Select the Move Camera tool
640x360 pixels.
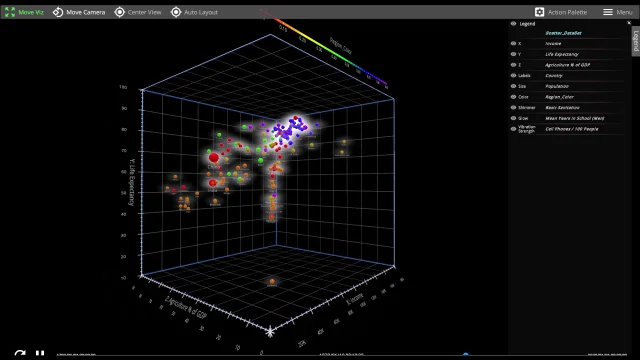79,12
